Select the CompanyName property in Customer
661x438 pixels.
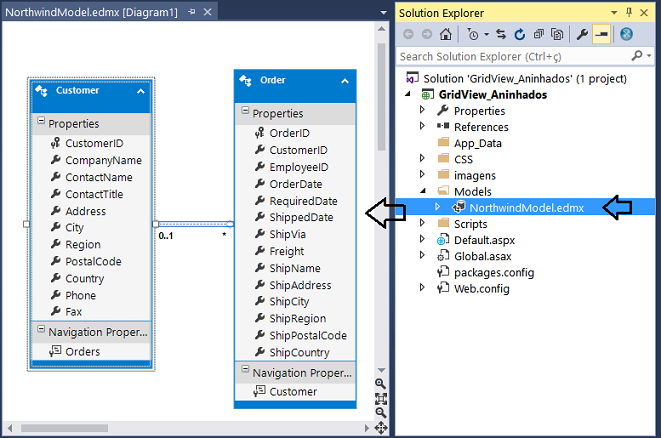click(x=103, y=160)
